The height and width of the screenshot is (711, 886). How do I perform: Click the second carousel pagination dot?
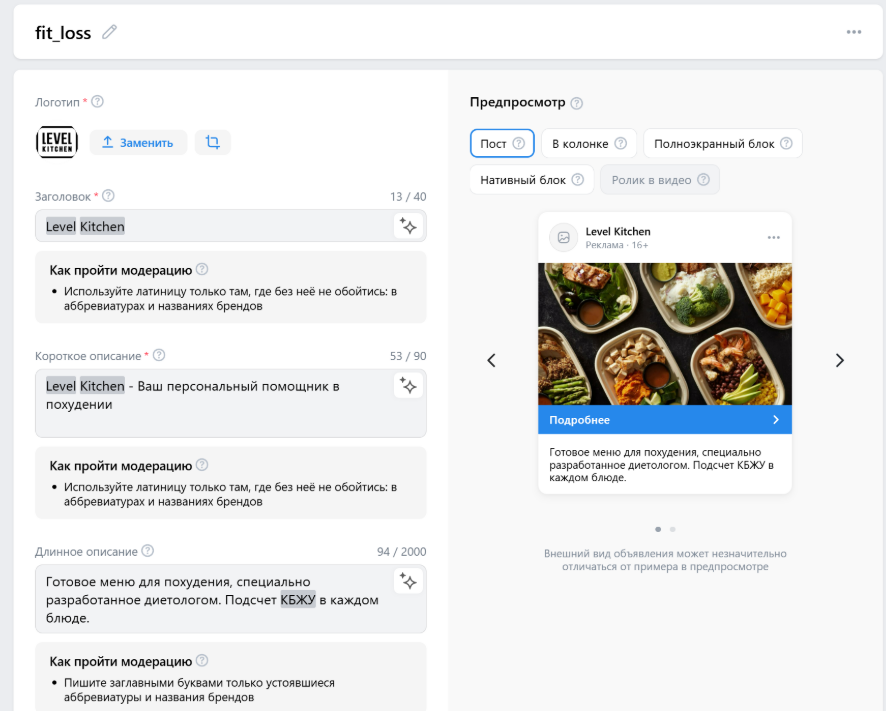tap(672, 529)
